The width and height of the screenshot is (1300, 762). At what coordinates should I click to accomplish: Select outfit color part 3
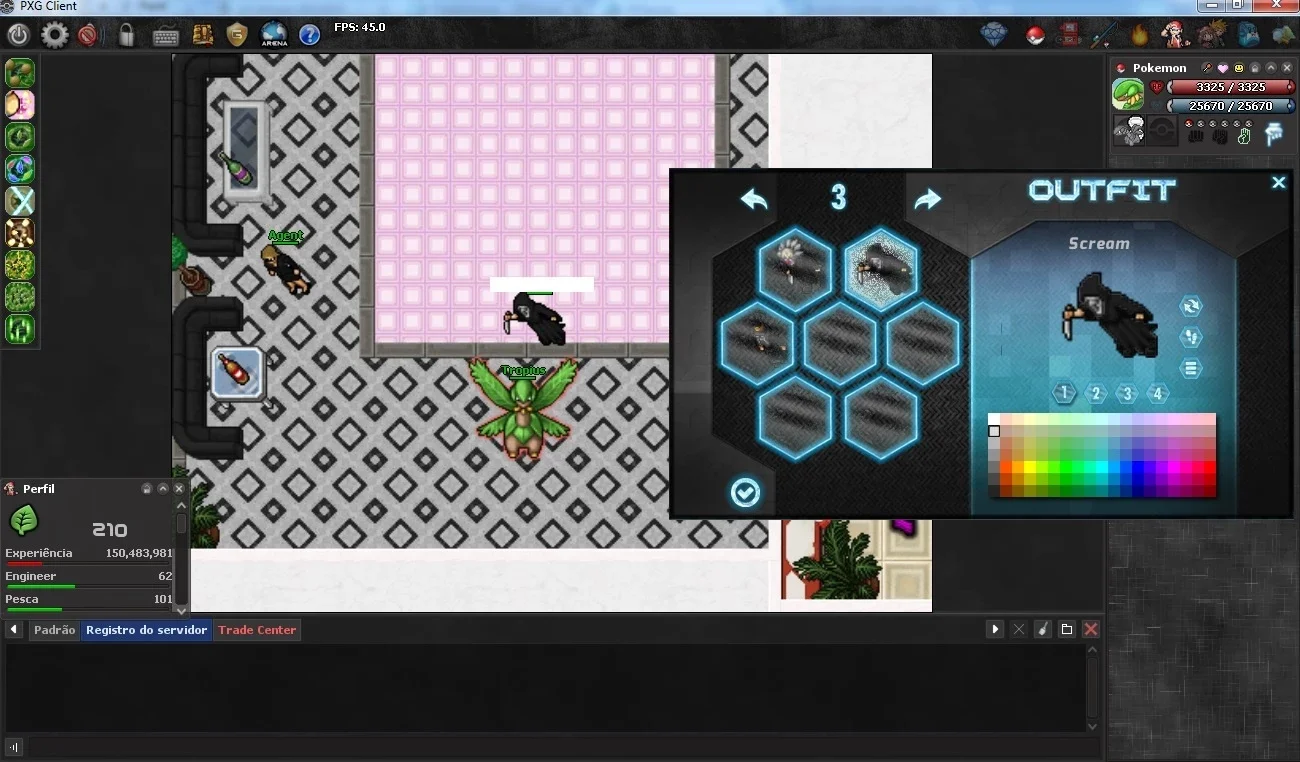point(1127,393)
